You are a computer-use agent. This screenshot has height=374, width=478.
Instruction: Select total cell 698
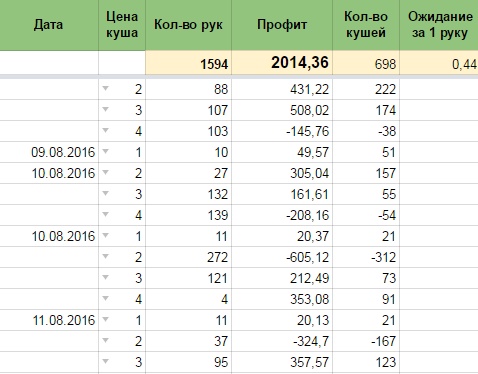click(366, 63)
